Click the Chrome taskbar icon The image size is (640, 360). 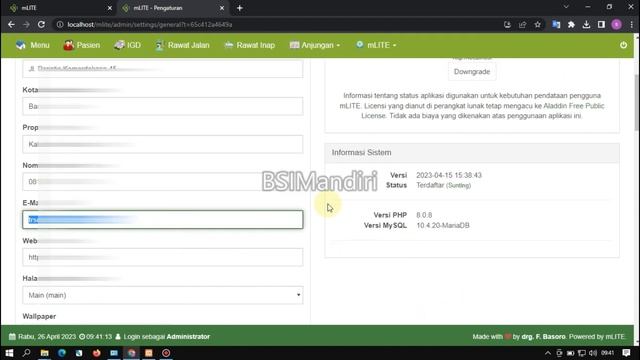(131, 353)
